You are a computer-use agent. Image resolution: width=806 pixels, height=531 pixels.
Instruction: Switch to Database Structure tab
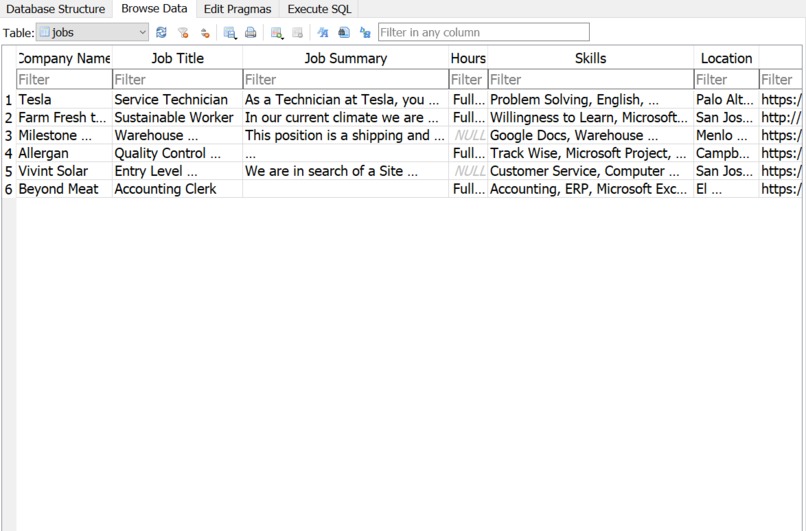[56, 9]
